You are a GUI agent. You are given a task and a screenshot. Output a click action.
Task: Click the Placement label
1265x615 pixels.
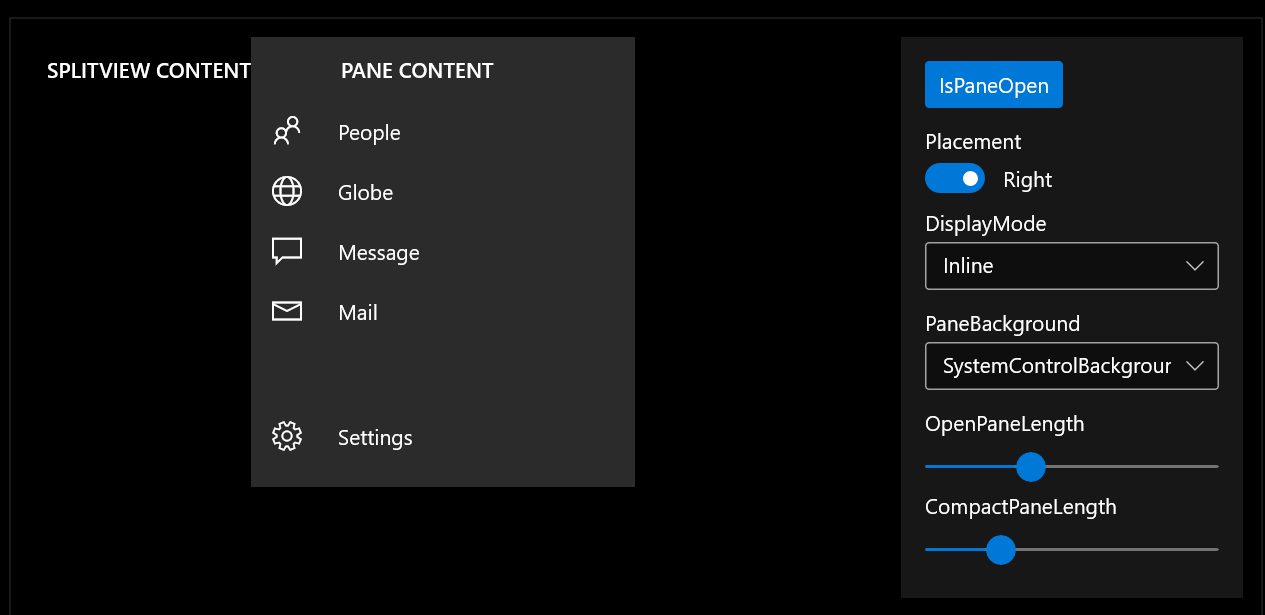973,141
